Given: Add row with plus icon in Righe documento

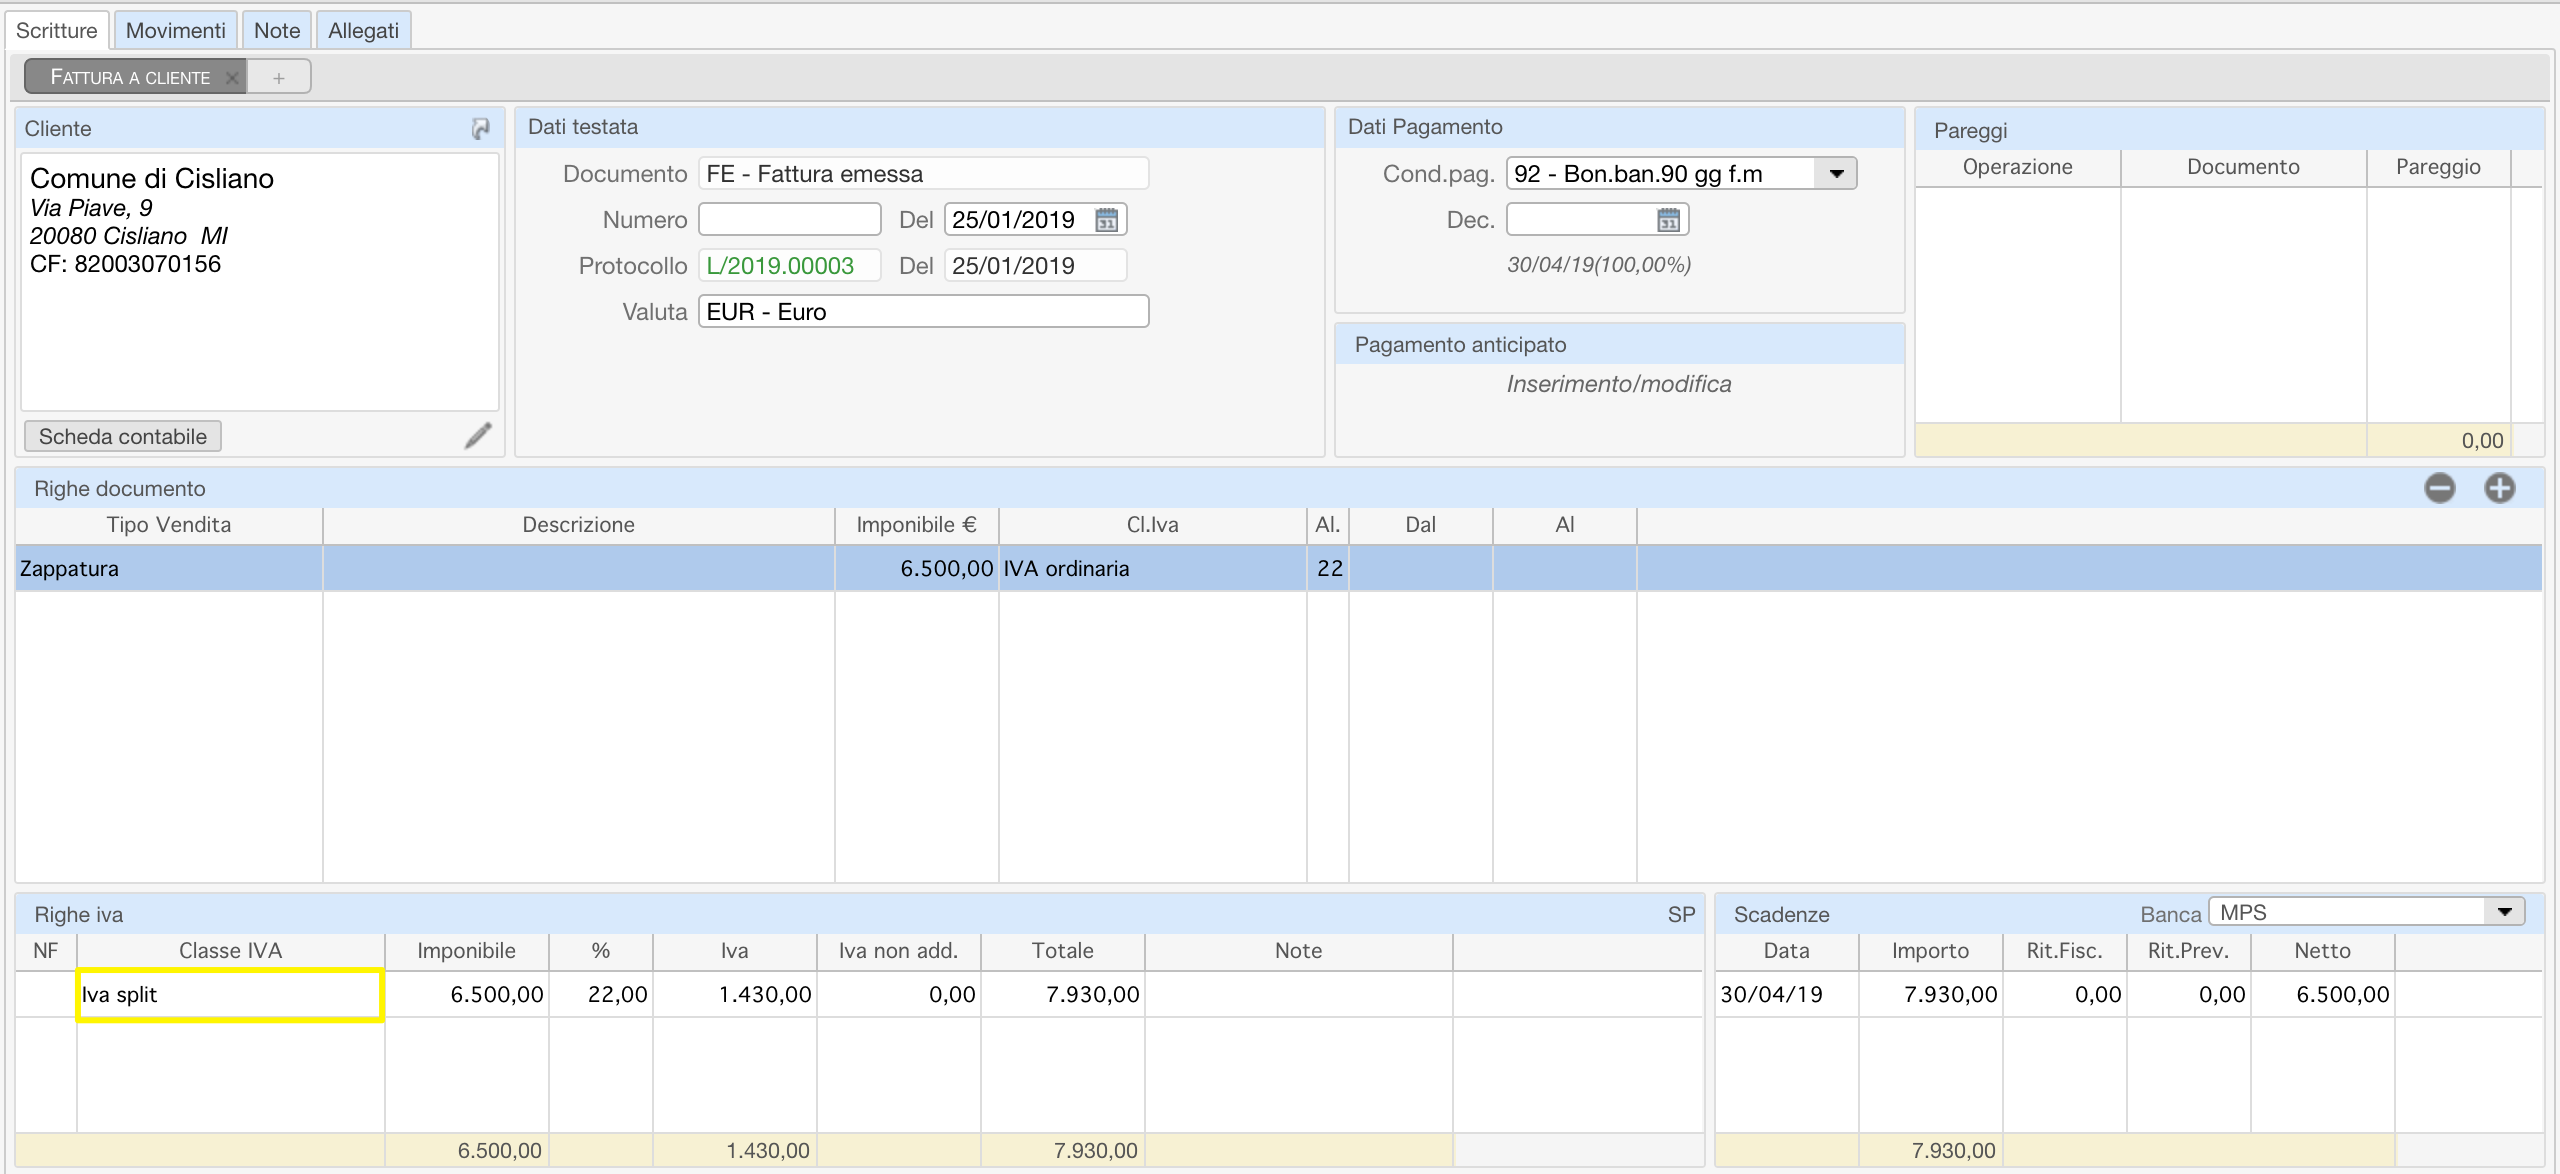Looking at the screenshot, I should (x=2500, y=488).
